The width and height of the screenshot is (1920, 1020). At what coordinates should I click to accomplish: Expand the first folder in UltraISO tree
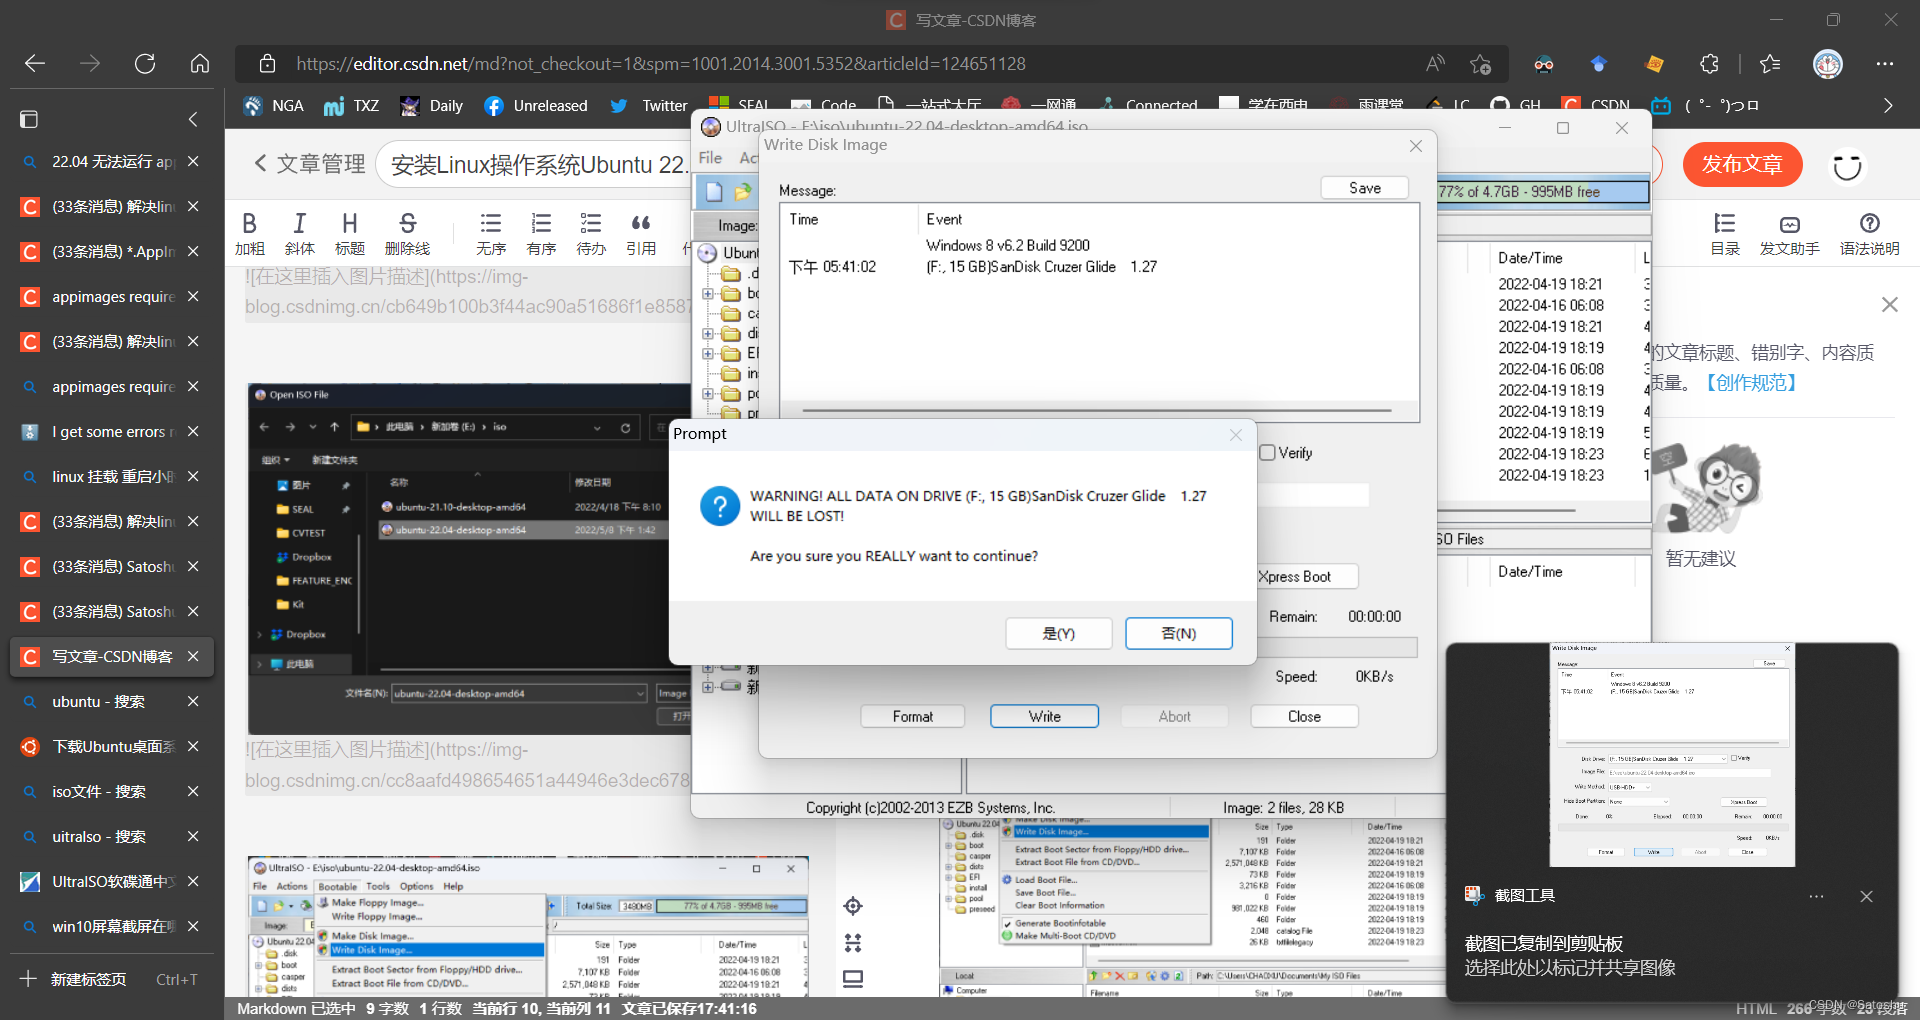(x=708, y=294)
